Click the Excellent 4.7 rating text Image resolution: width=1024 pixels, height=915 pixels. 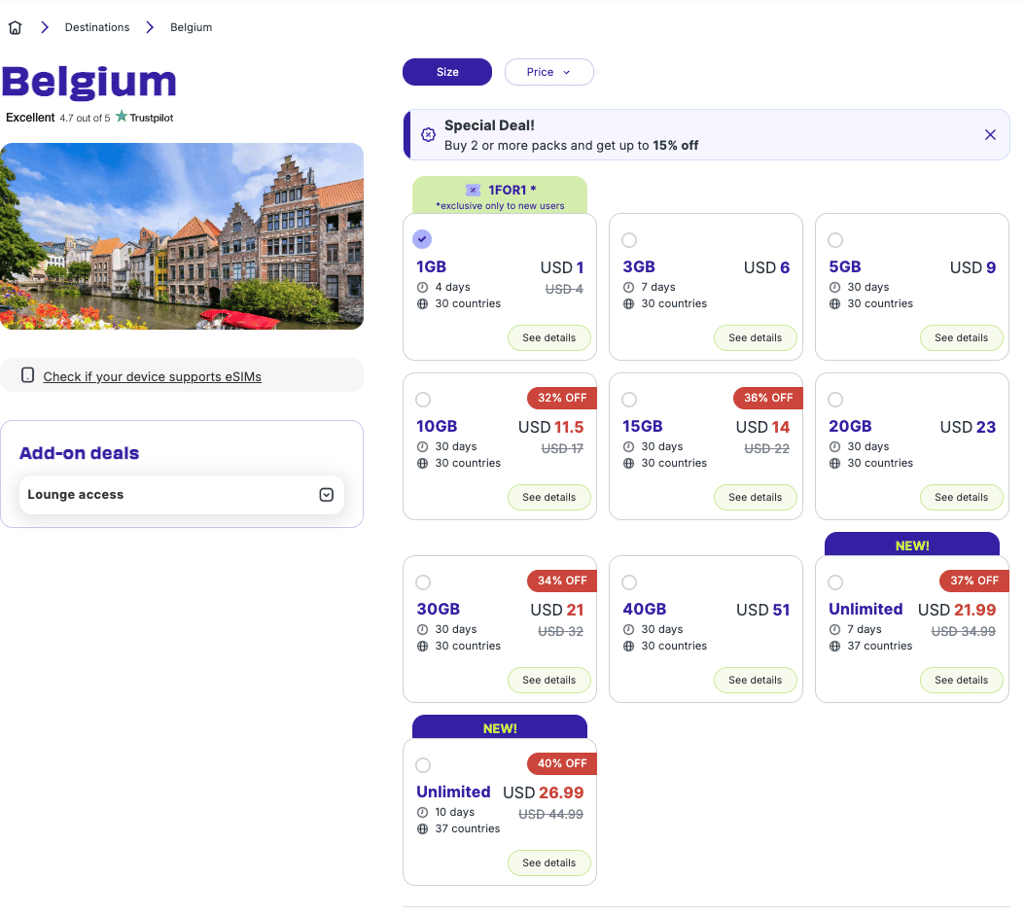[x=58, y=118]
